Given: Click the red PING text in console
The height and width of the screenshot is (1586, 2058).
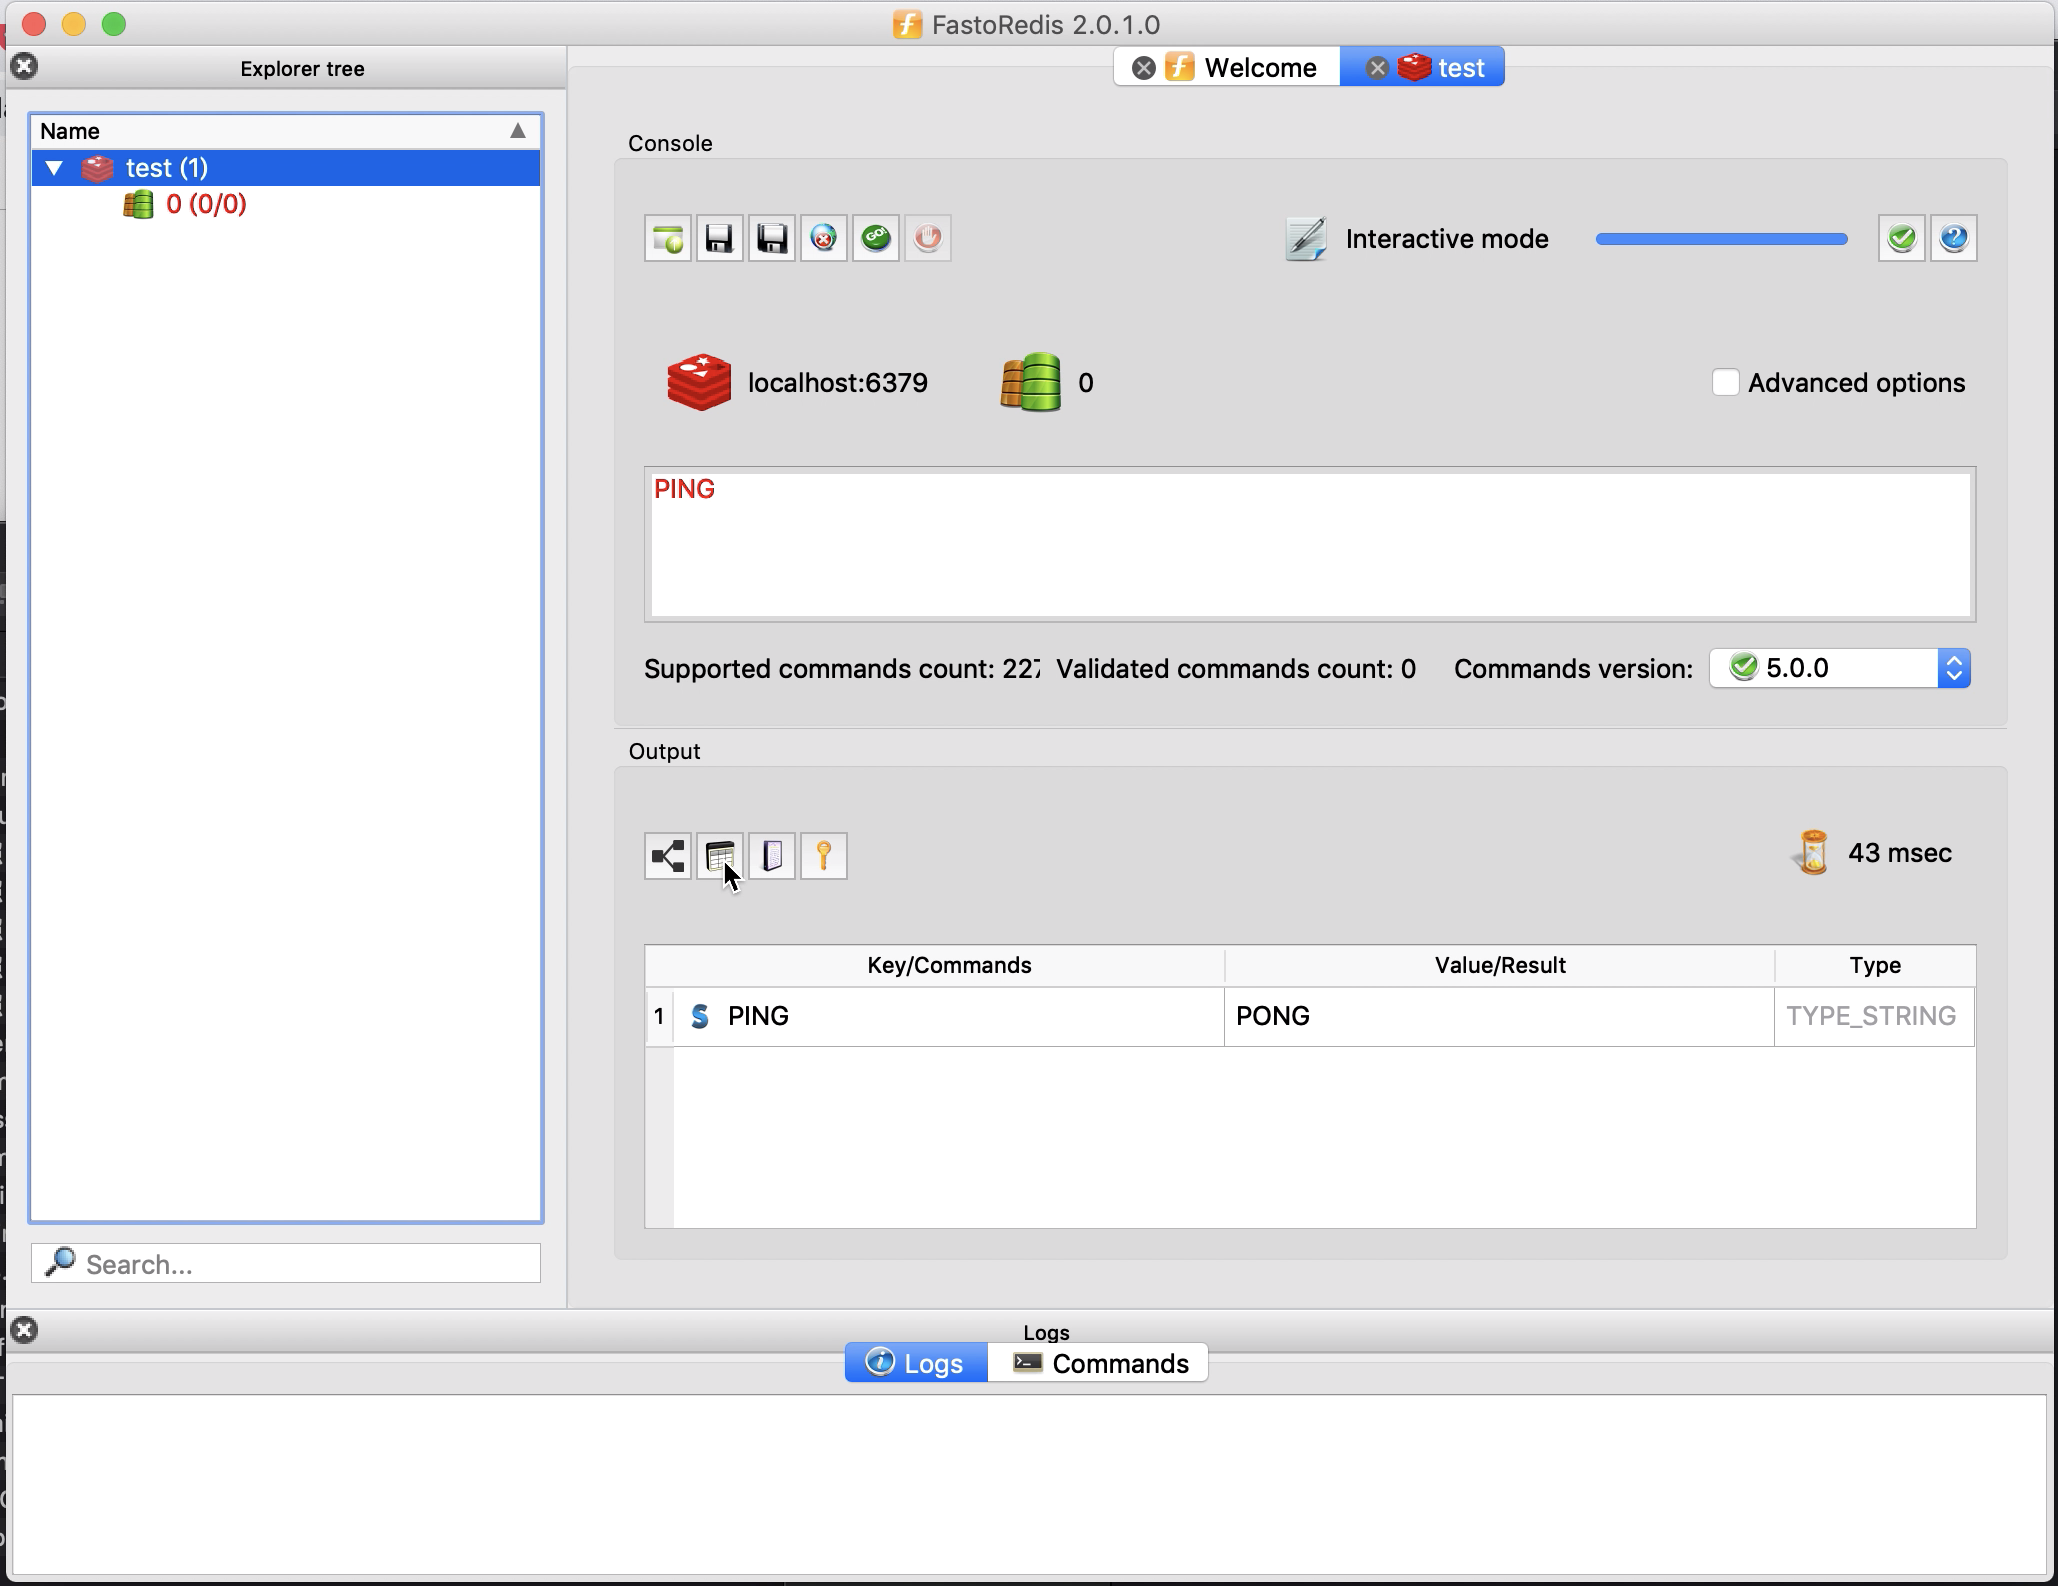Looking at the screenshot, I should (x=685, y=489).
